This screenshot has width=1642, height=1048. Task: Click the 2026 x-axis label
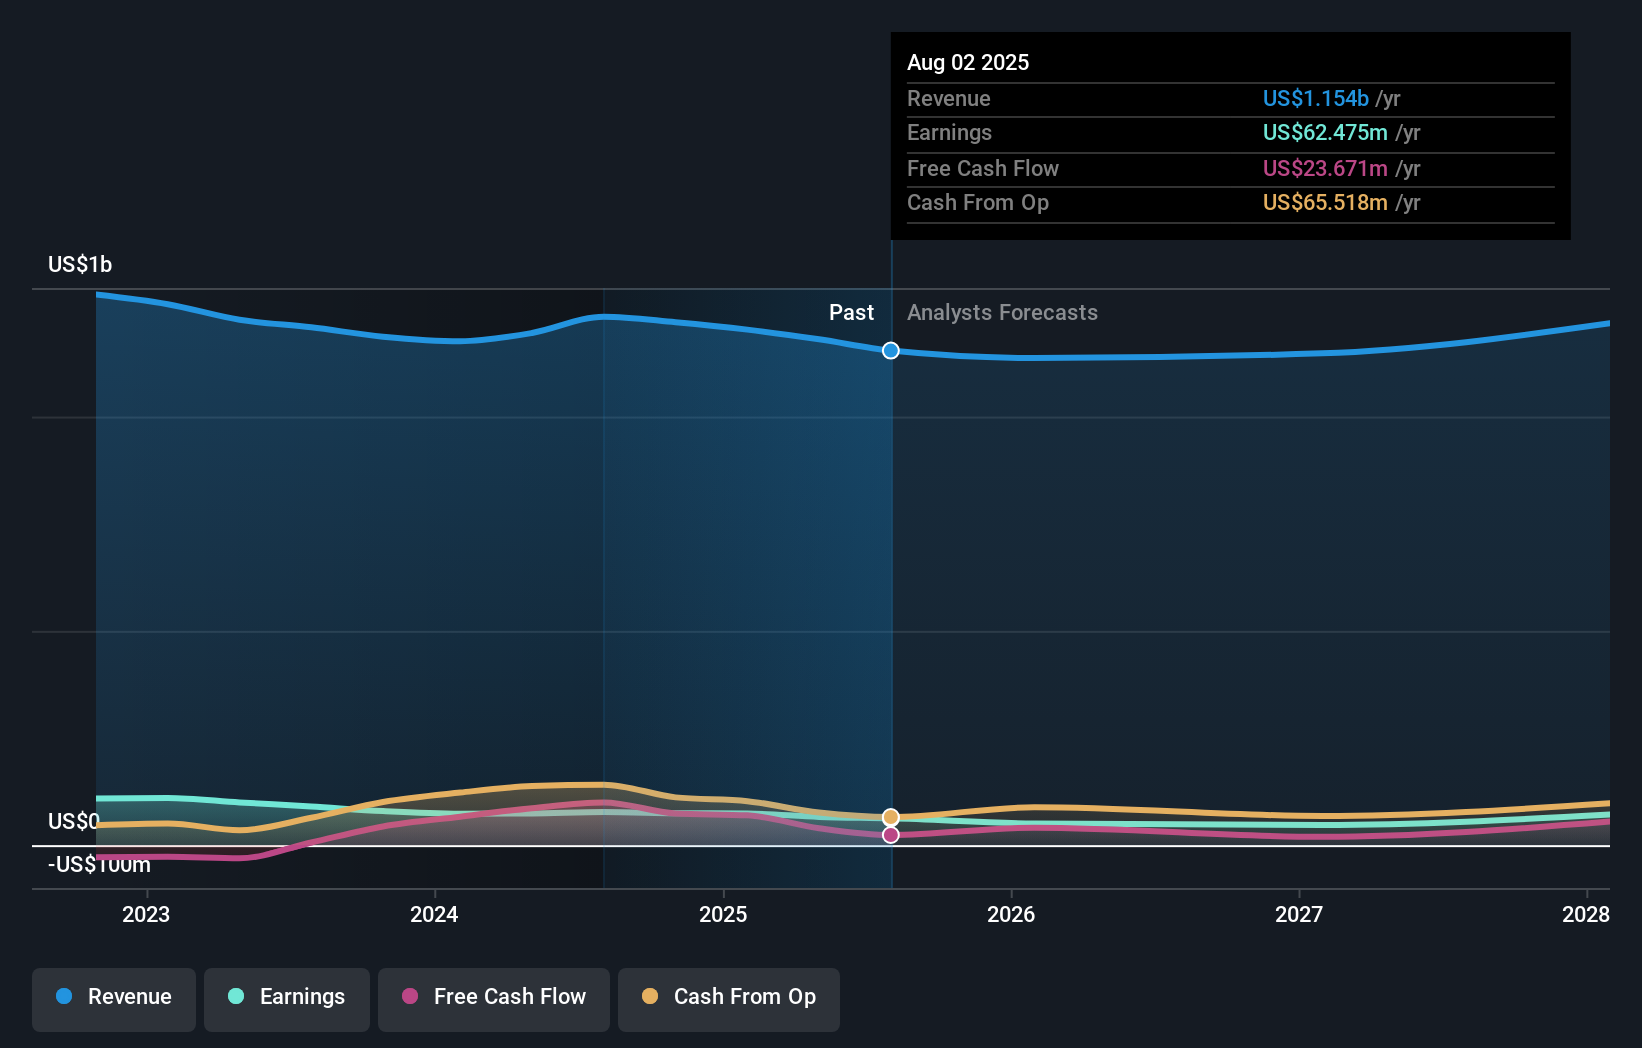pyautogui.click(x=1011, y=914)
